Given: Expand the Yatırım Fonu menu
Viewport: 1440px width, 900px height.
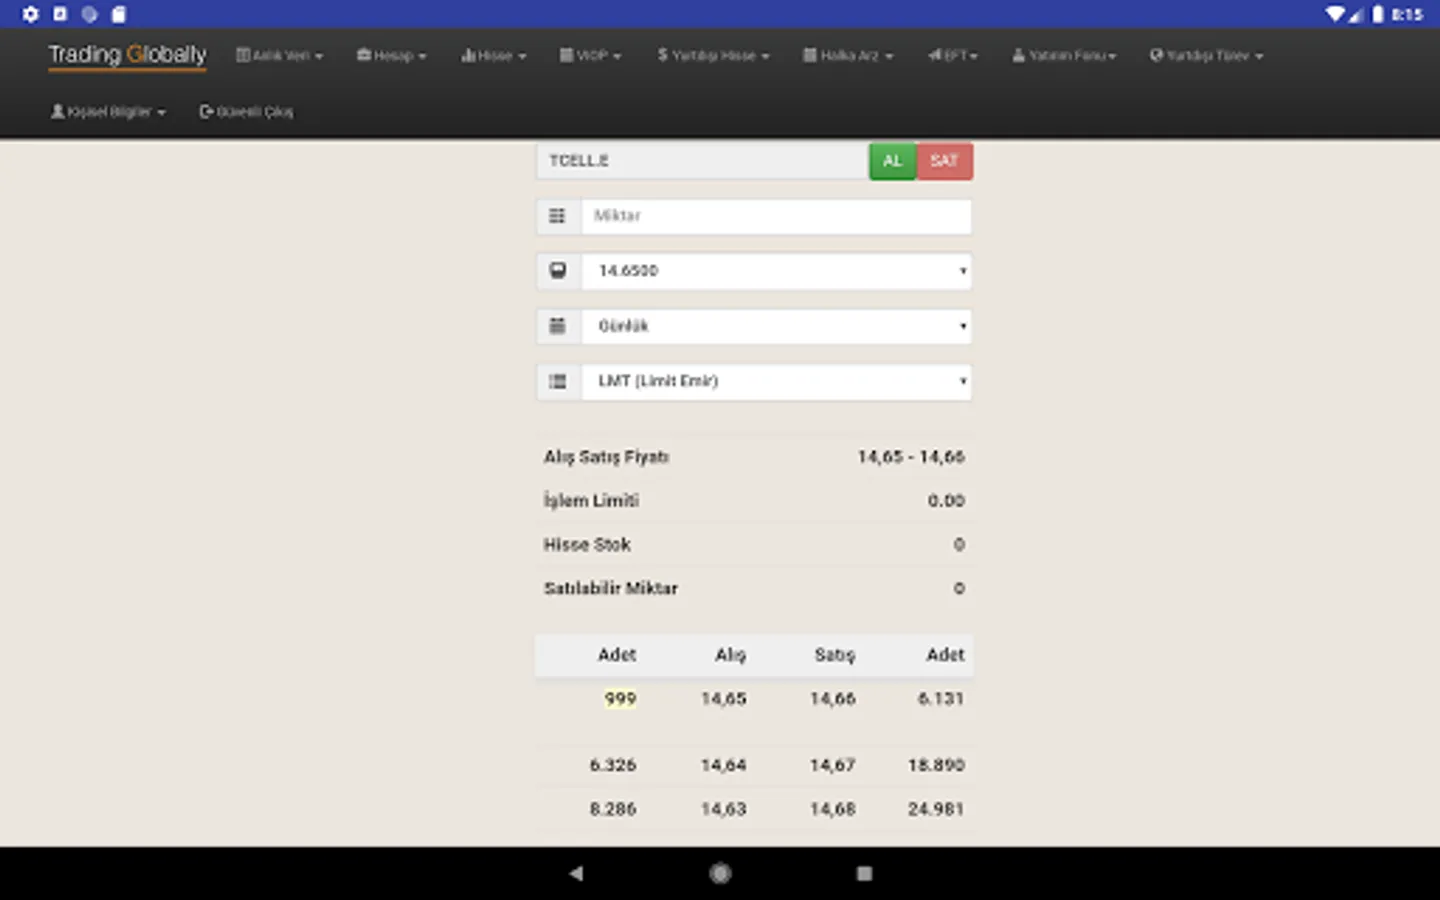Looking at the screenshot, I should pyautogui.click(x=1064, y=56).
